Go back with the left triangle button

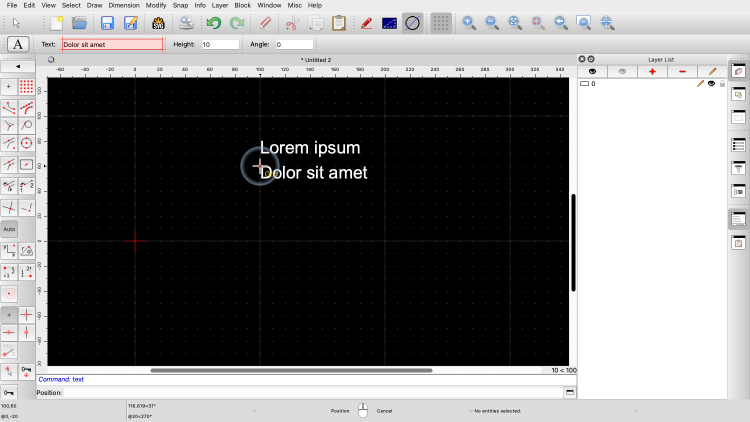(x=18, y=67)
